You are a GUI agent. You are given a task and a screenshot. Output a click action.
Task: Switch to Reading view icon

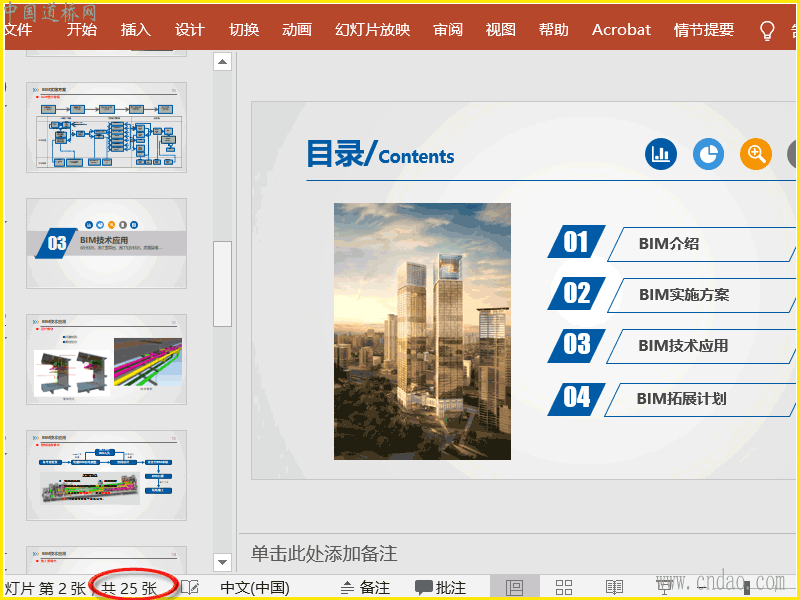click(614, 587)
